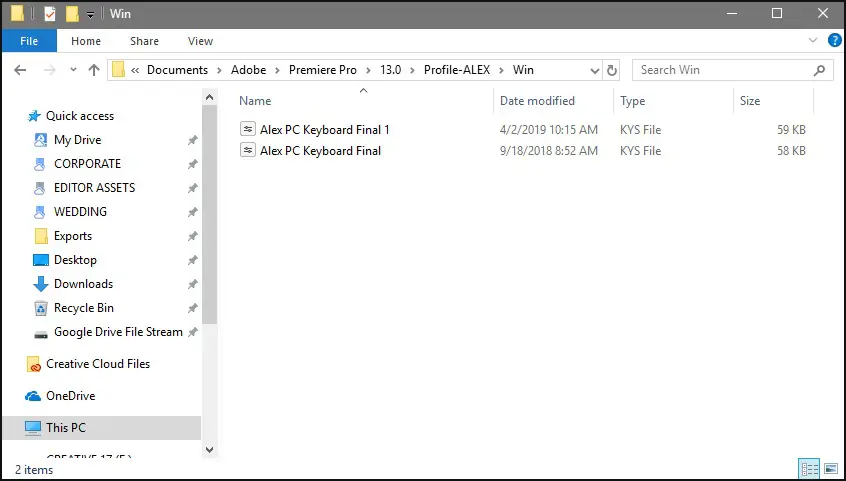Open Desktop in the navigation pane

[75, 260]
